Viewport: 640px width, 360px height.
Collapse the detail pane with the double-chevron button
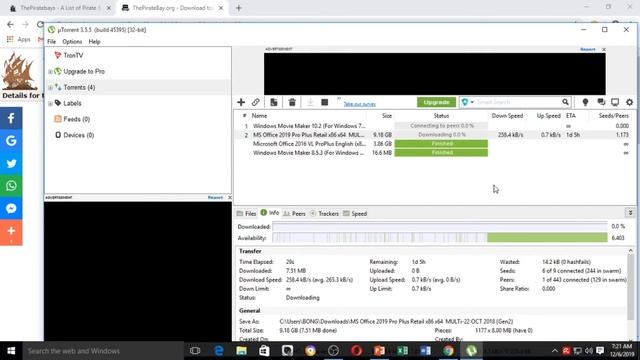click(x=630, y=213)
